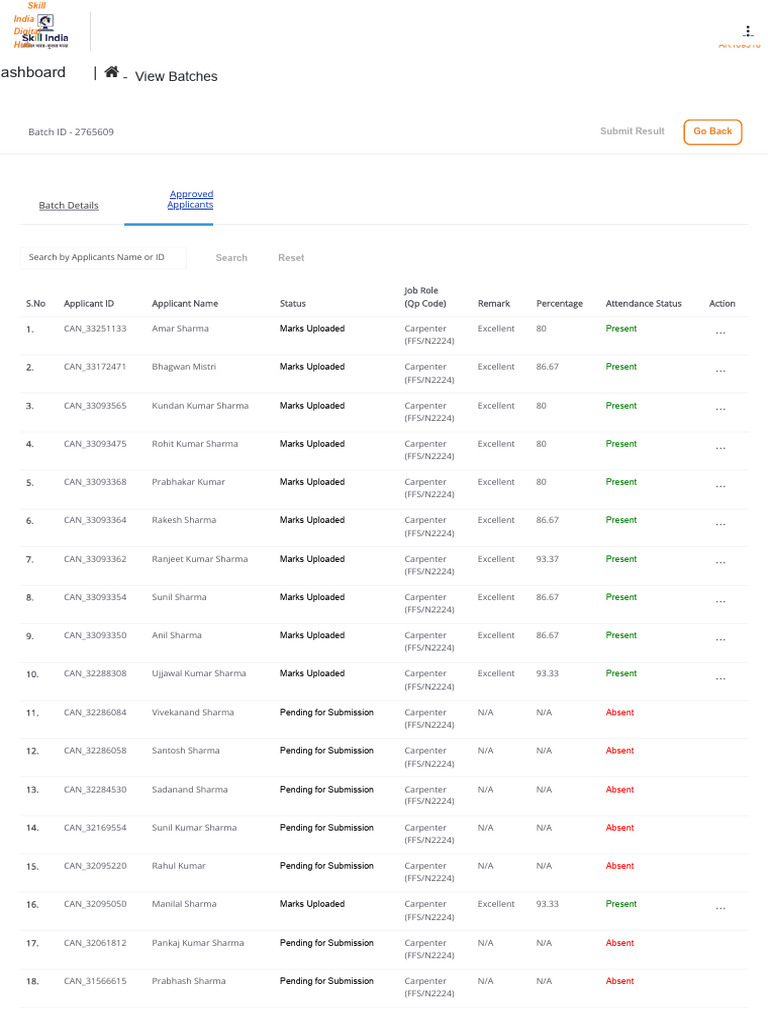Select applicant ID CAN_33093362
This screenshot has height=1024, width=768.
[95, 559]
